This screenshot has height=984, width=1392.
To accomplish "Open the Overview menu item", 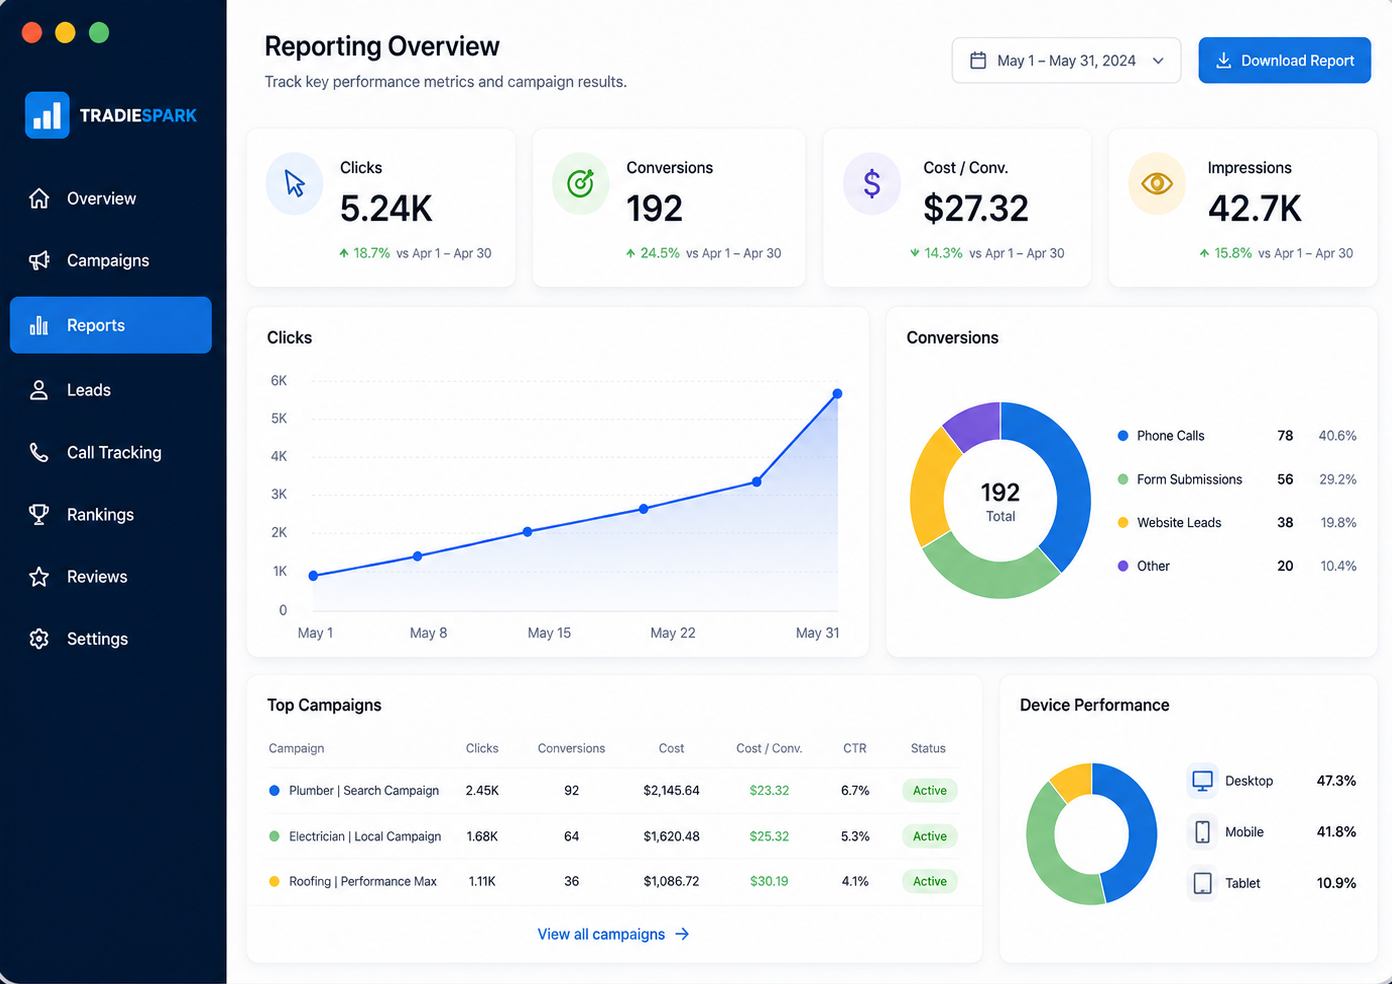I will tap(111, 198).
